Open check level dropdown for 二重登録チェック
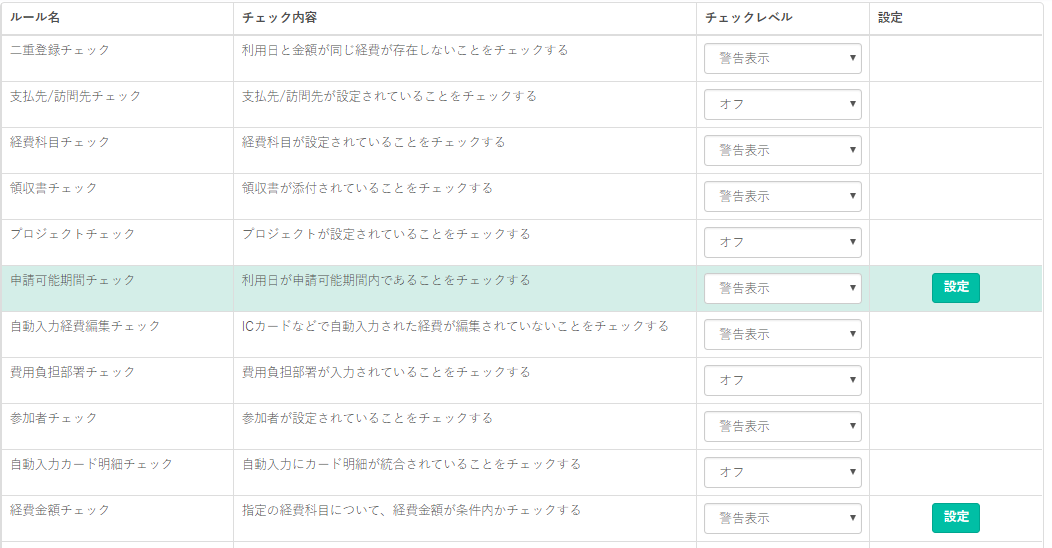 [x=782, y=58]
